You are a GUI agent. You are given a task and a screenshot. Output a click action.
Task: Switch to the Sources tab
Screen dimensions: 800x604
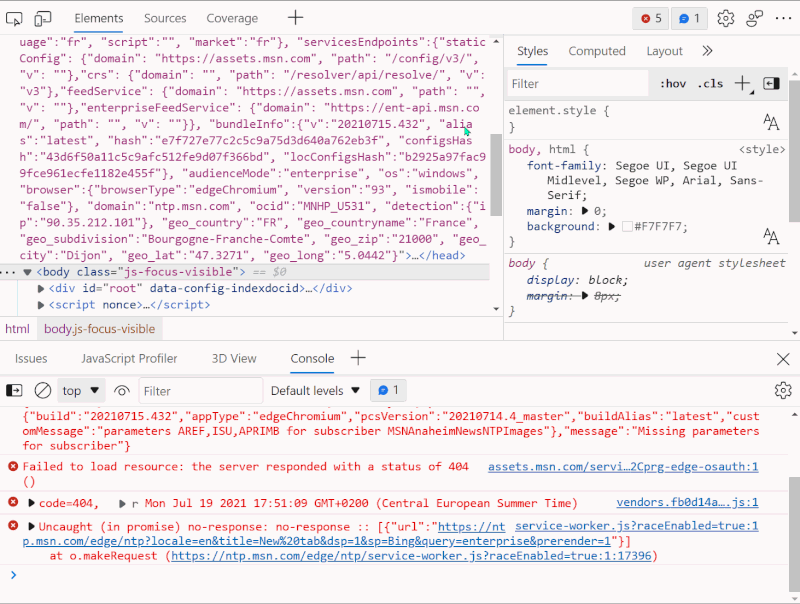click(165, 18)
